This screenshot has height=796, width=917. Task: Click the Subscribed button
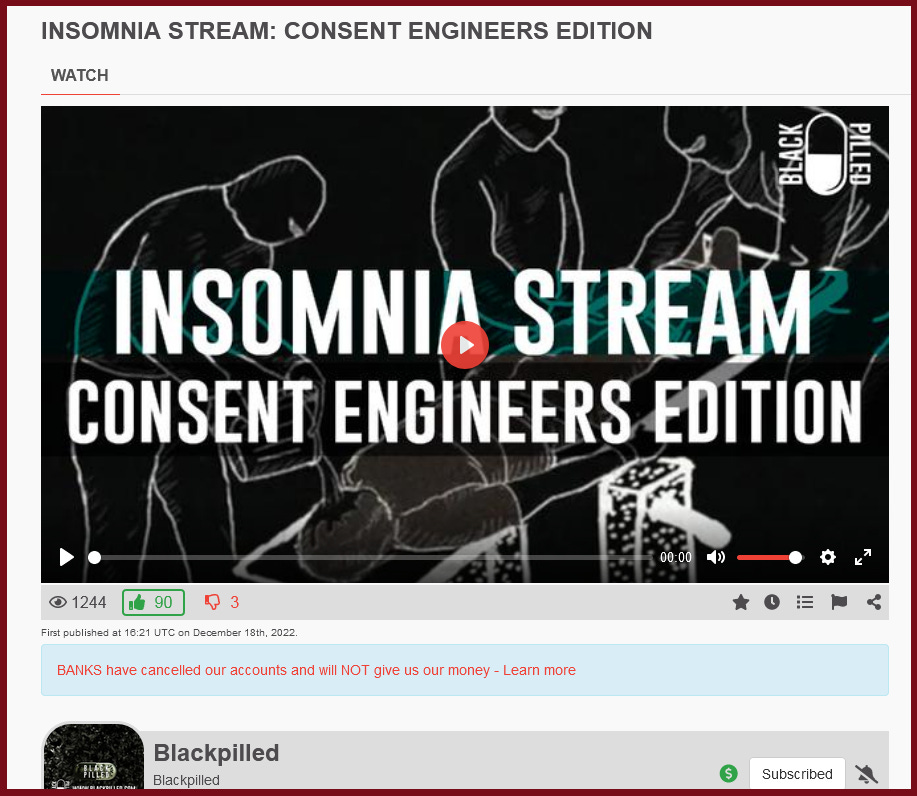tap(797, 774)
